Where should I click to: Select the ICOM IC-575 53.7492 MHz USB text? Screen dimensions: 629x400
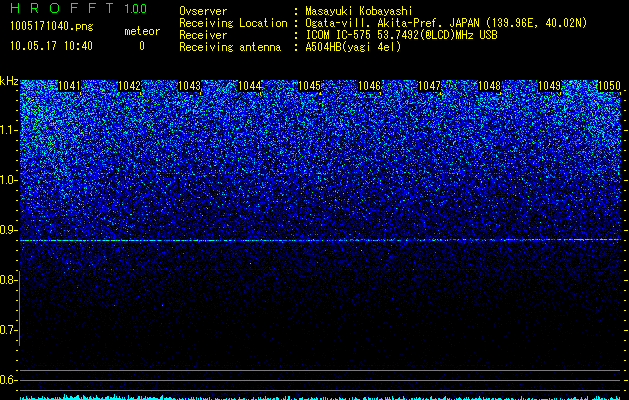click(x=401, y=35)
